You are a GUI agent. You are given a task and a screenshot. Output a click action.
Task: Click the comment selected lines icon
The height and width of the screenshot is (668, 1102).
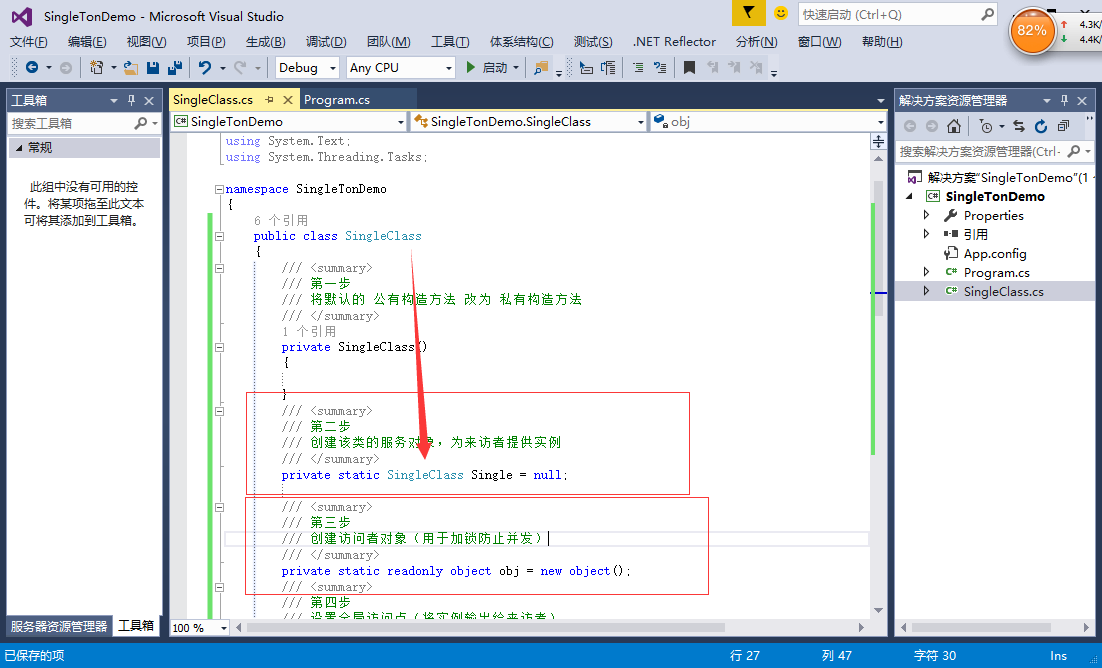637,68
